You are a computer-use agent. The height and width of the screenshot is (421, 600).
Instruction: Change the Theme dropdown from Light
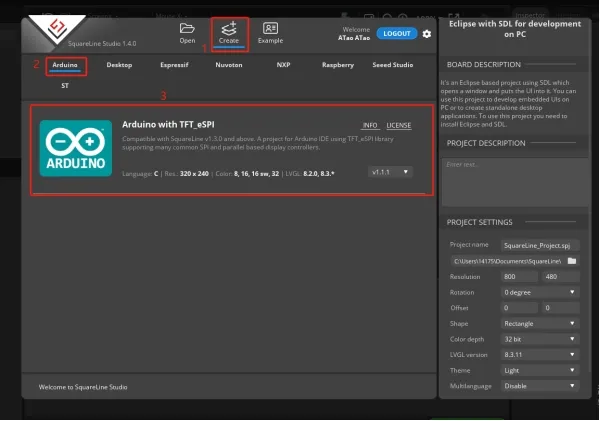tap(541, 369)
